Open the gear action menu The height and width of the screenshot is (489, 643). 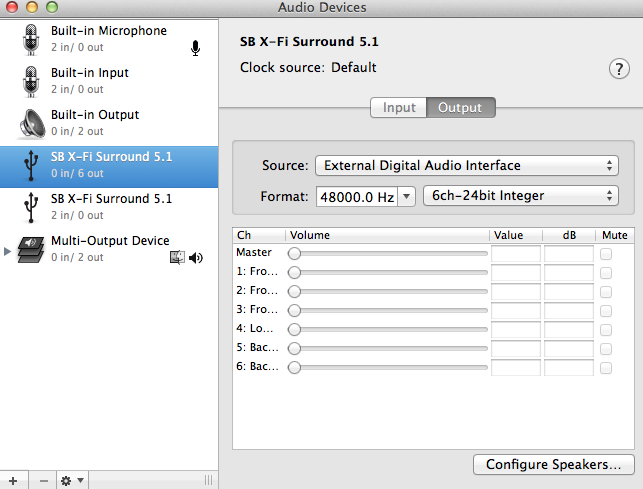[72, 480]
